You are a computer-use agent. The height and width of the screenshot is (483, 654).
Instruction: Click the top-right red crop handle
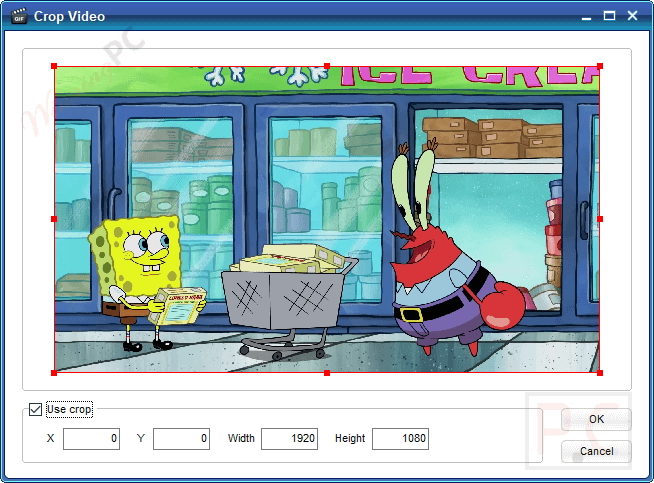[600, 66]
